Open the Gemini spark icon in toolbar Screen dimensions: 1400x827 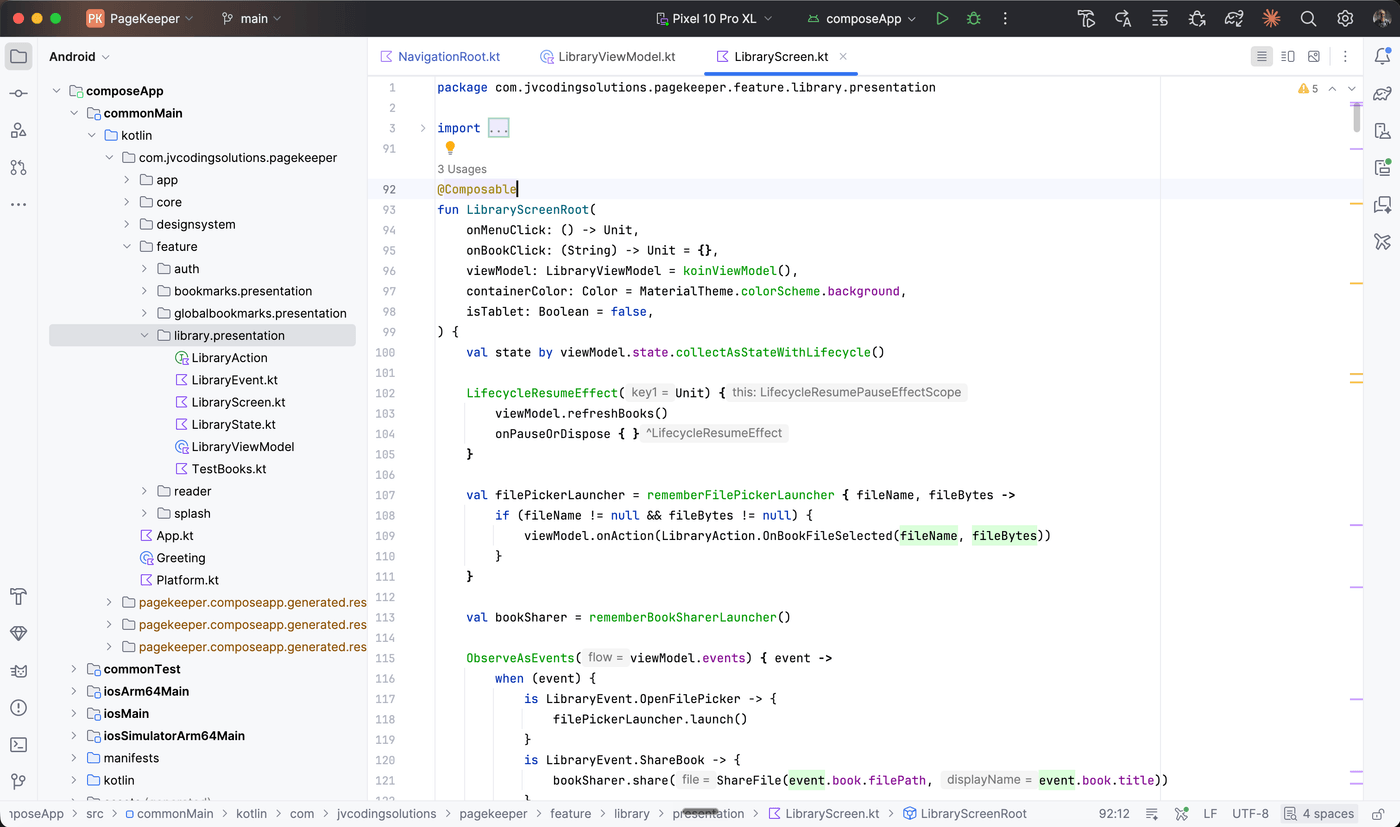tap(1271, 18)
